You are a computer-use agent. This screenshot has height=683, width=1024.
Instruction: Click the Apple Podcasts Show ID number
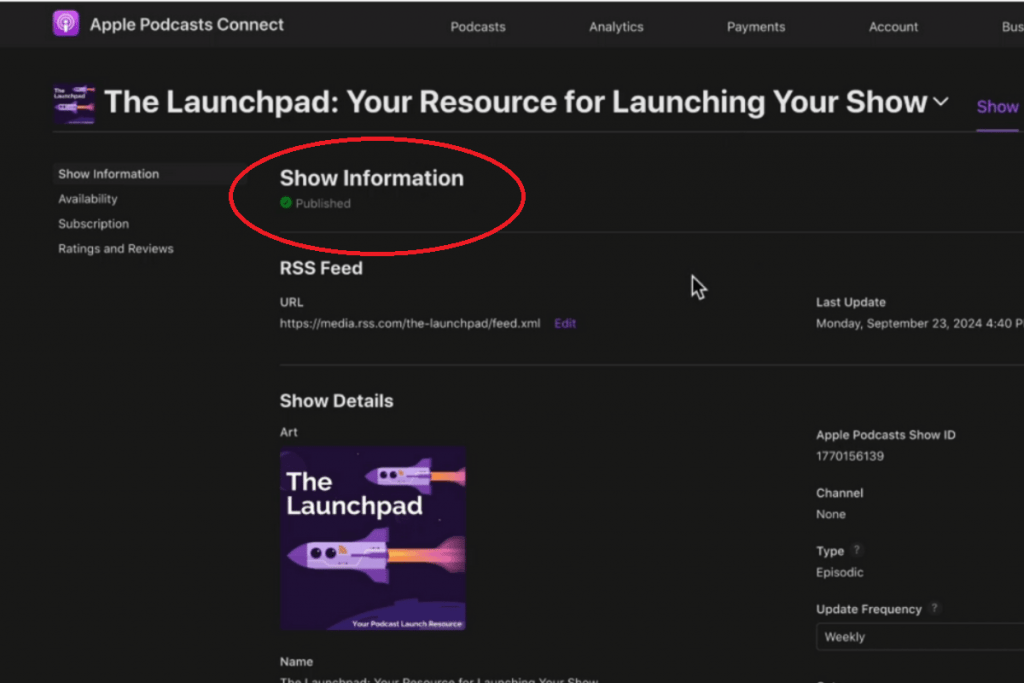(849, 457)
